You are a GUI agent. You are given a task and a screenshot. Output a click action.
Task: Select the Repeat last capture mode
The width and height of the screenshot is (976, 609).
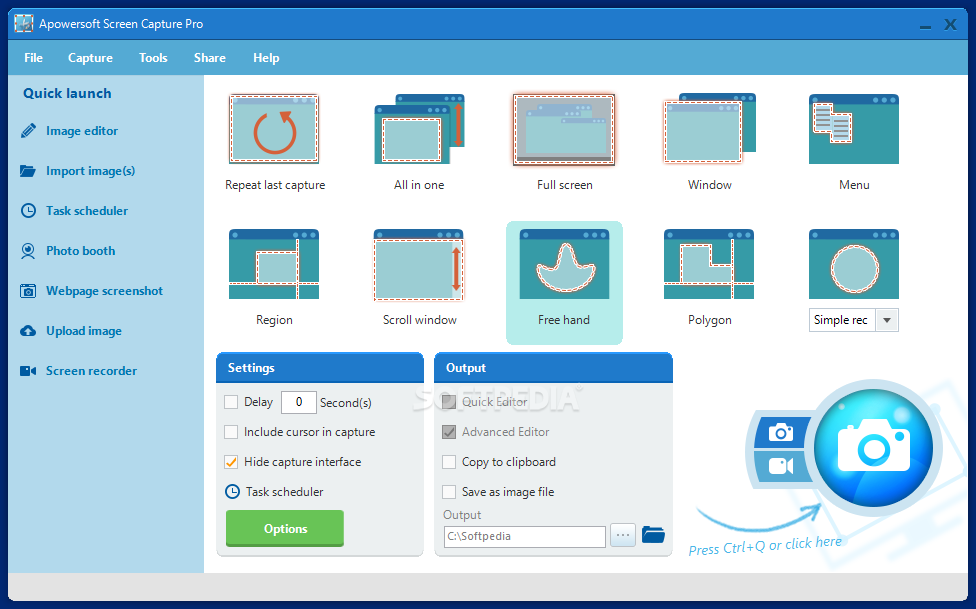coord(274,130)
